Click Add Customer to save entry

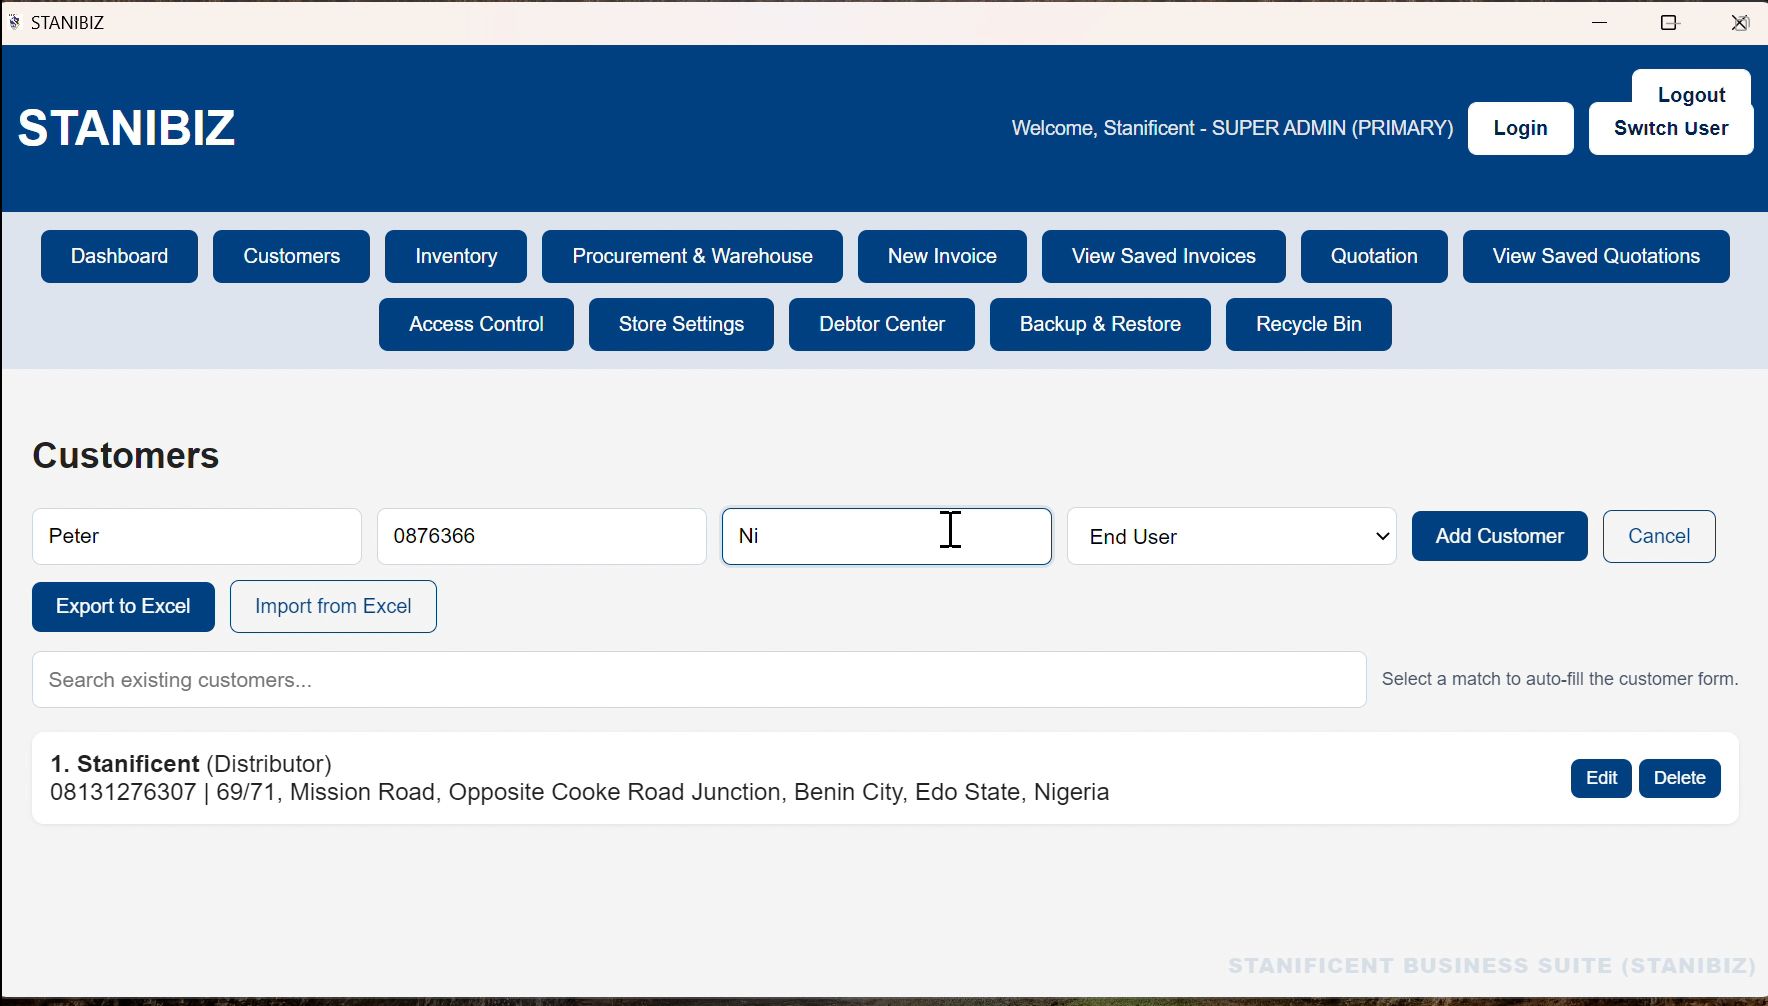(x=1499, y=536)
